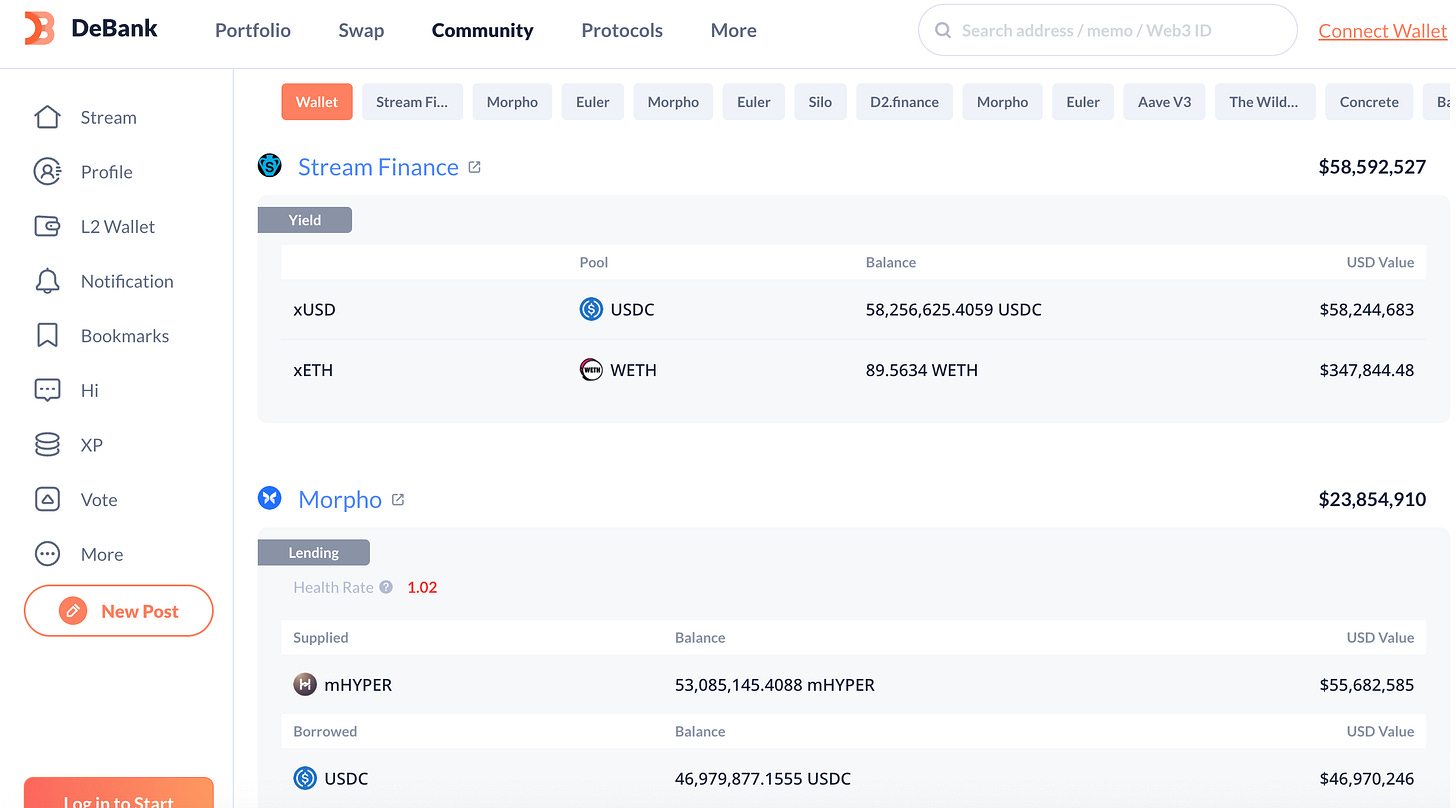Image resolution: width=1456 pixels, height=808 pixels.
Task: Open the top More menu
Action: [x=734, y=30]
